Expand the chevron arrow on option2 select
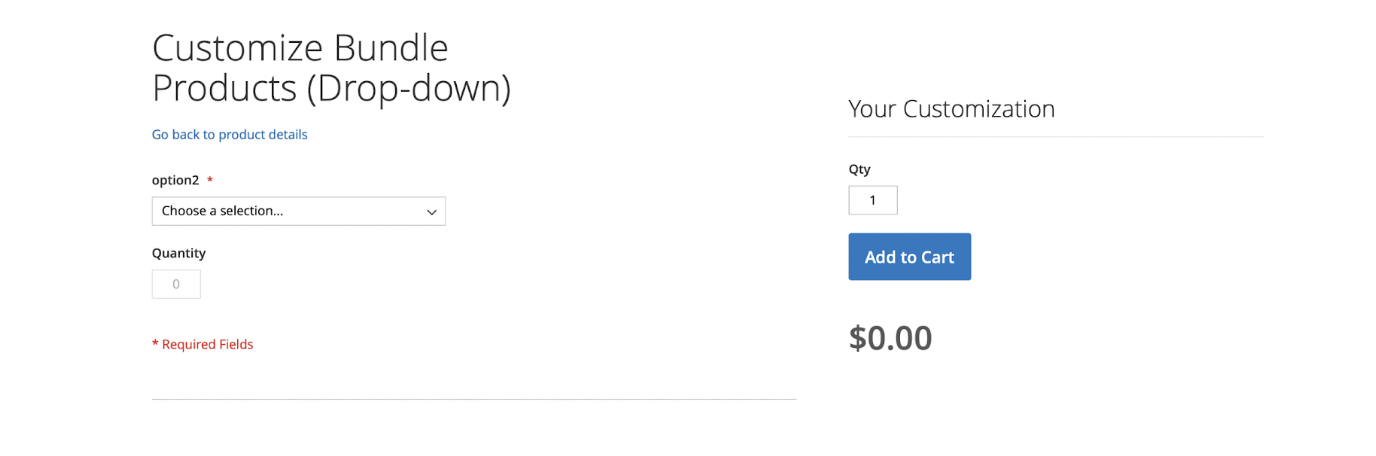1376x456 pixels. tap(432, 212)
